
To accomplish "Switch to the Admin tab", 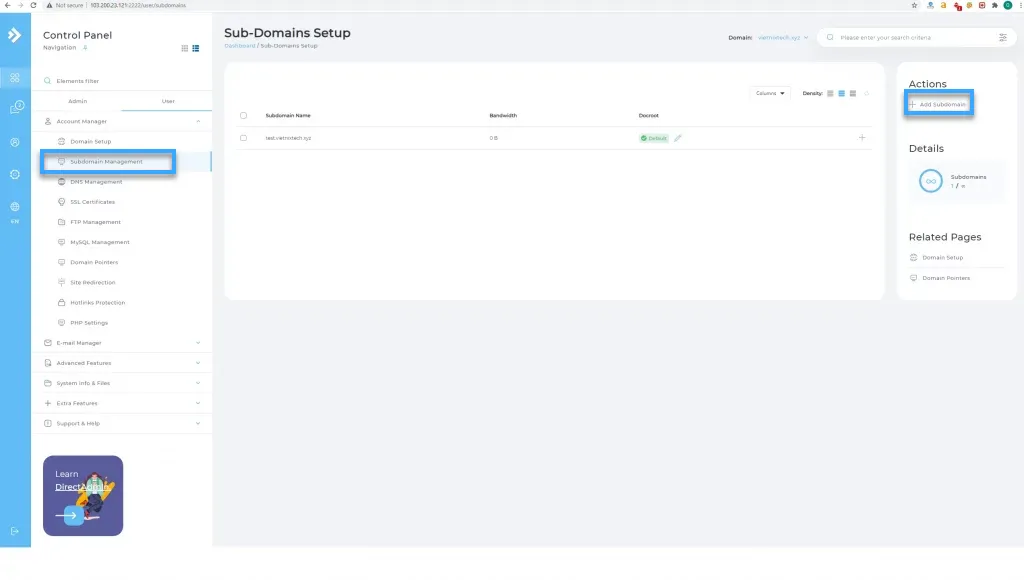I will coord(78,101).
